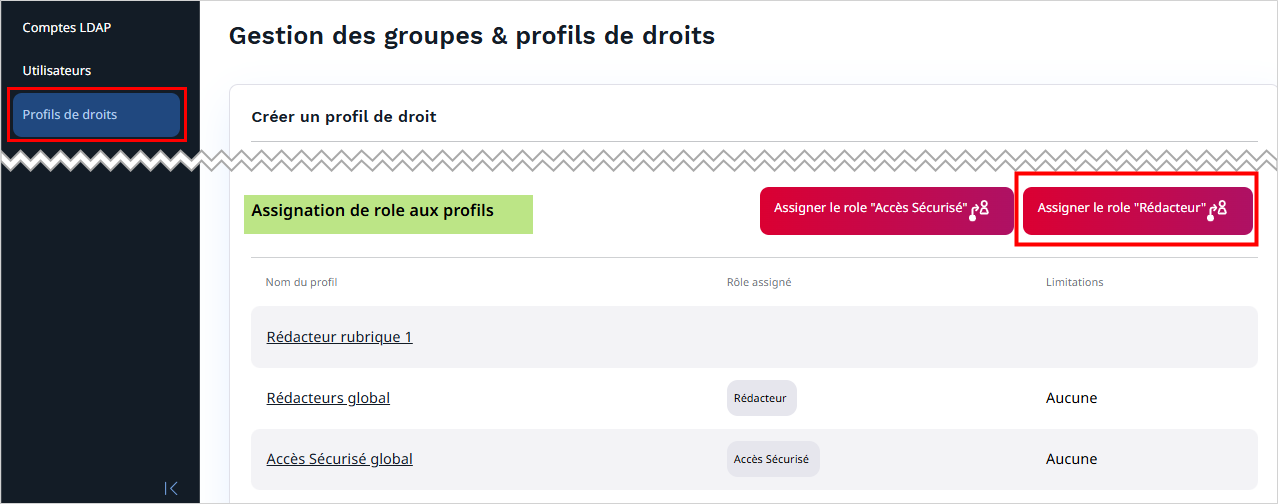
Task: Collapse the sidebar with the arrow icon
Action: [171, 488]
